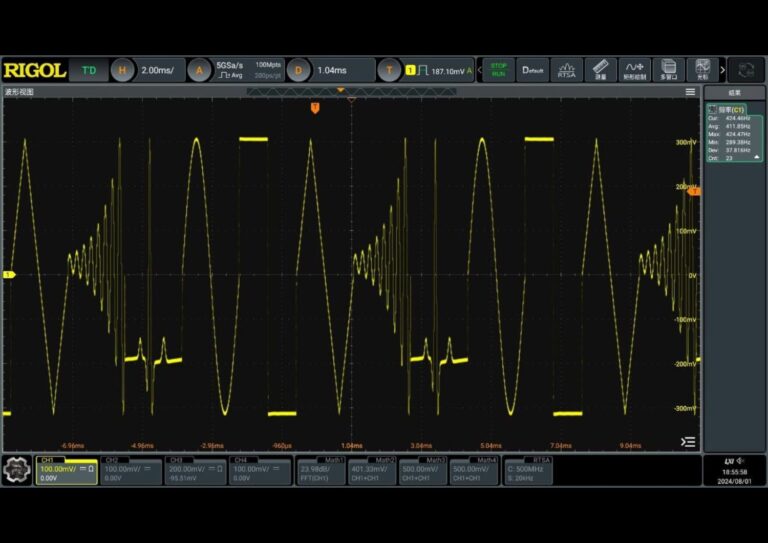Click CH1 100.00mV/ scale value
Screen dimensions: 768x543
click(x=58, y=469)
